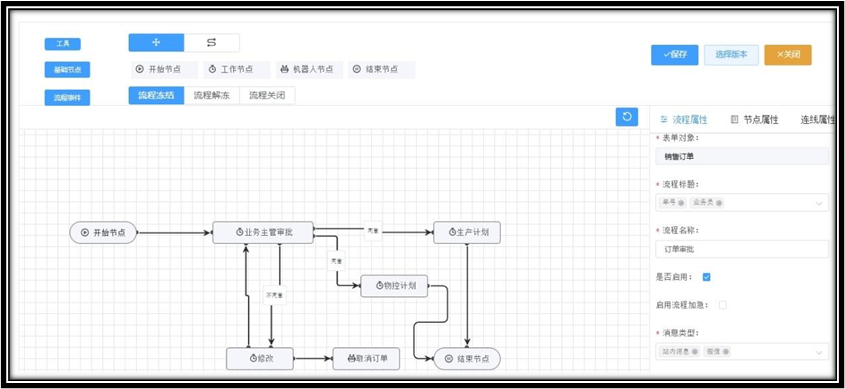Viewport: 845px width, 389px height.
Task: Pick the 结束节点 base node
Action: coord(382,70)
